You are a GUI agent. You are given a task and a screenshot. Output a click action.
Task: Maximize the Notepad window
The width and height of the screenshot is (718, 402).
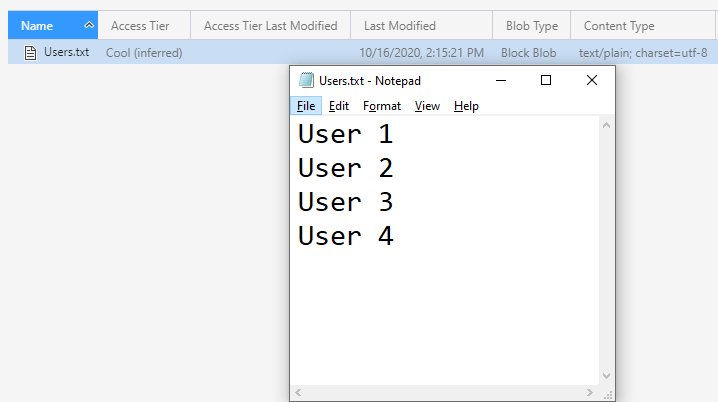(546, 81)
